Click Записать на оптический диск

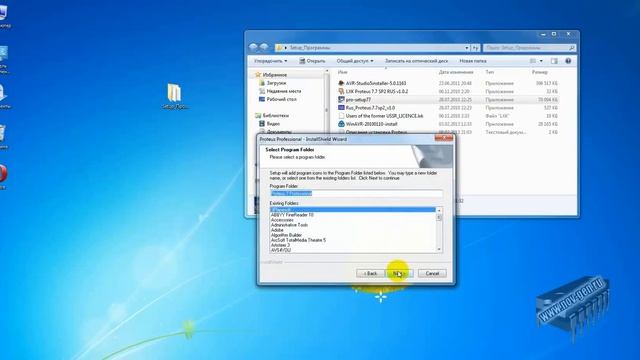coord(416,61)
